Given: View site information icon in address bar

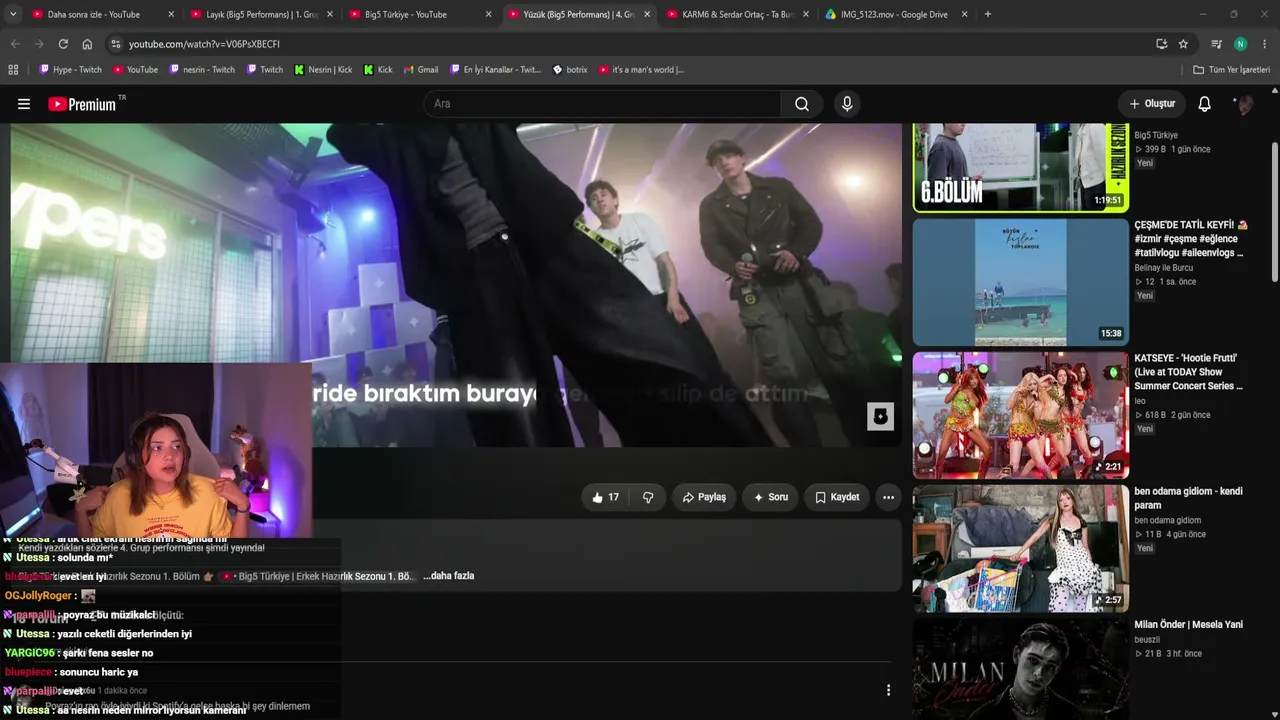Looking at the screenshot, I should [x=116, y=44].
